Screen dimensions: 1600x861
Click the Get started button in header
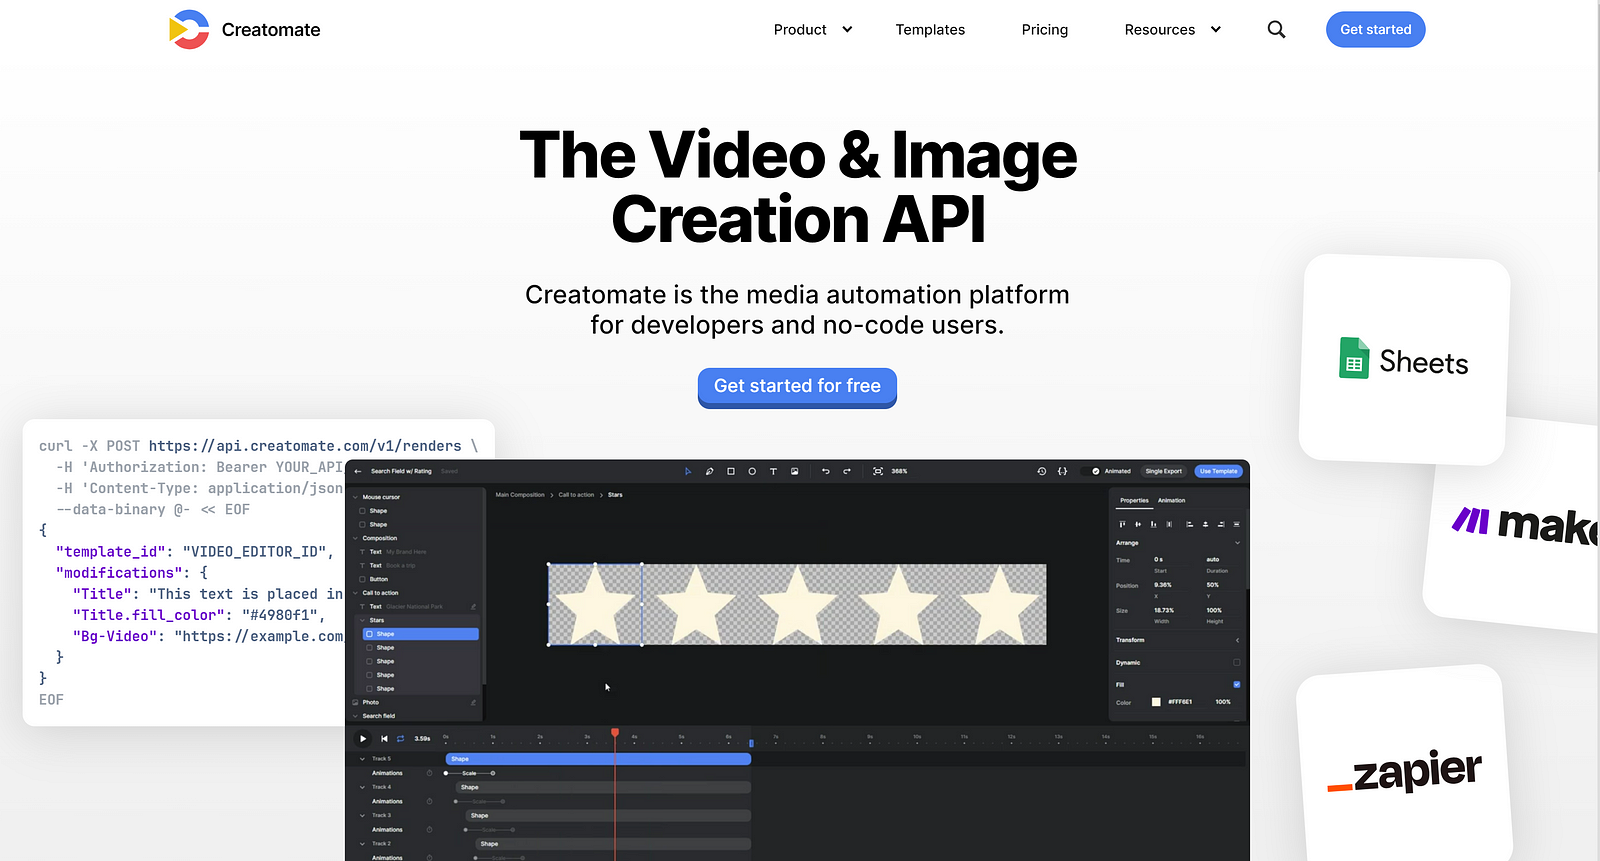1376,30
